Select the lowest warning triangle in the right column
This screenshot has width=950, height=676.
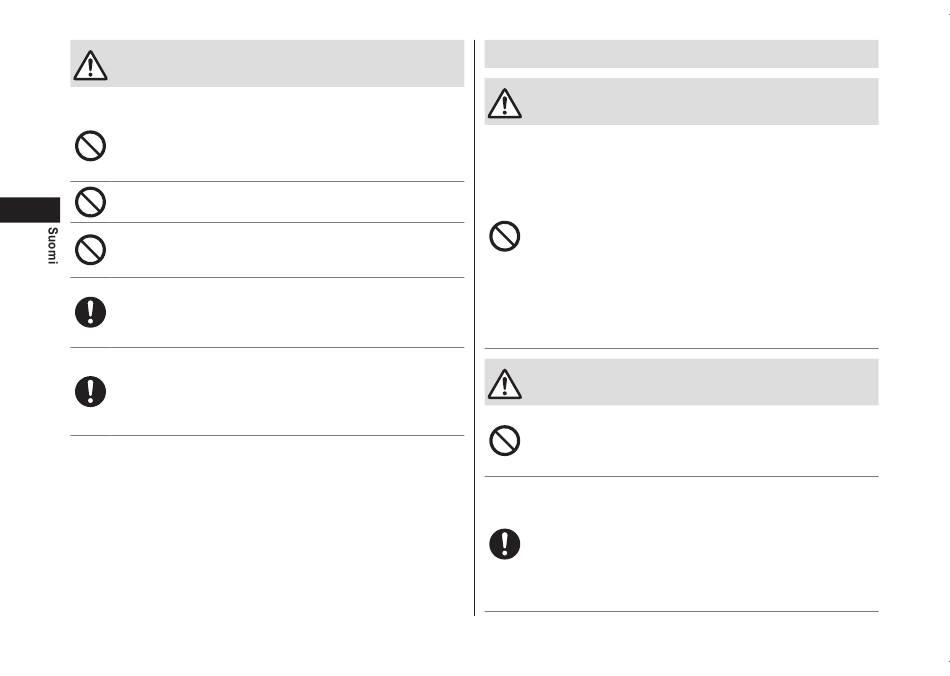tap(505, 383)
